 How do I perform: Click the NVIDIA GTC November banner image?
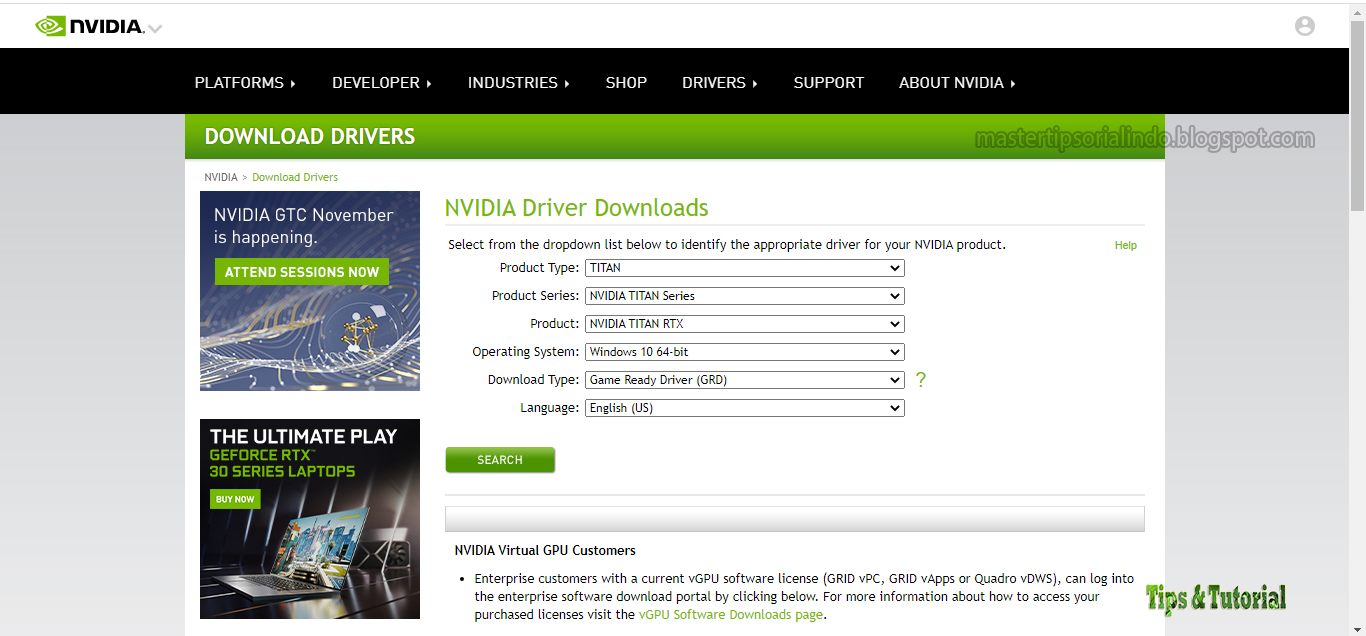pos(310,290)
